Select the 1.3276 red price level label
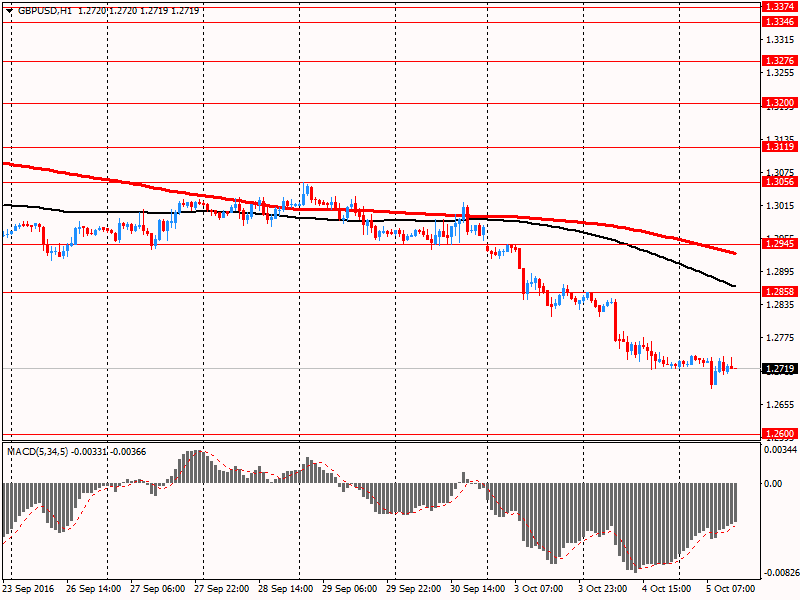This screenshot has width=800, height=600. [779, 61]
